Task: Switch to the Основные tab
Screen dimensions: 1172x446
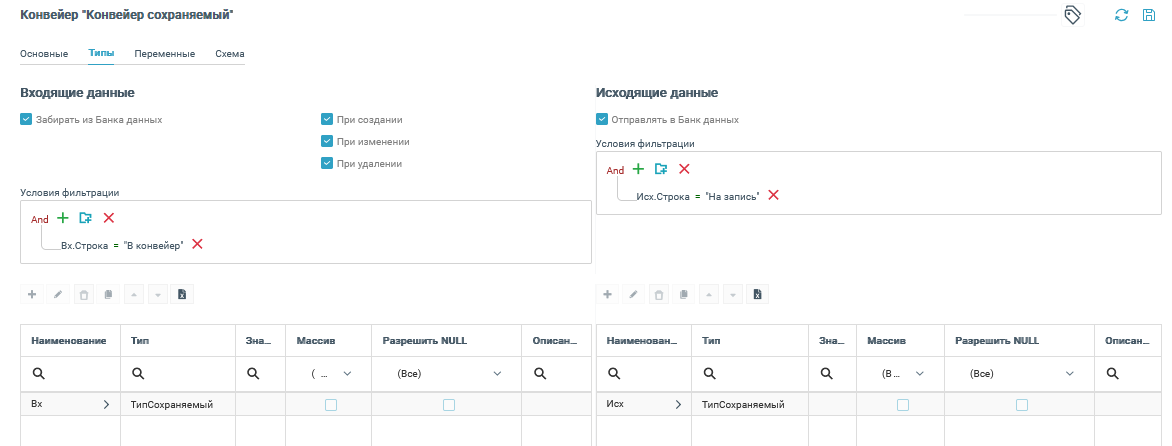Action: (44, 54)
